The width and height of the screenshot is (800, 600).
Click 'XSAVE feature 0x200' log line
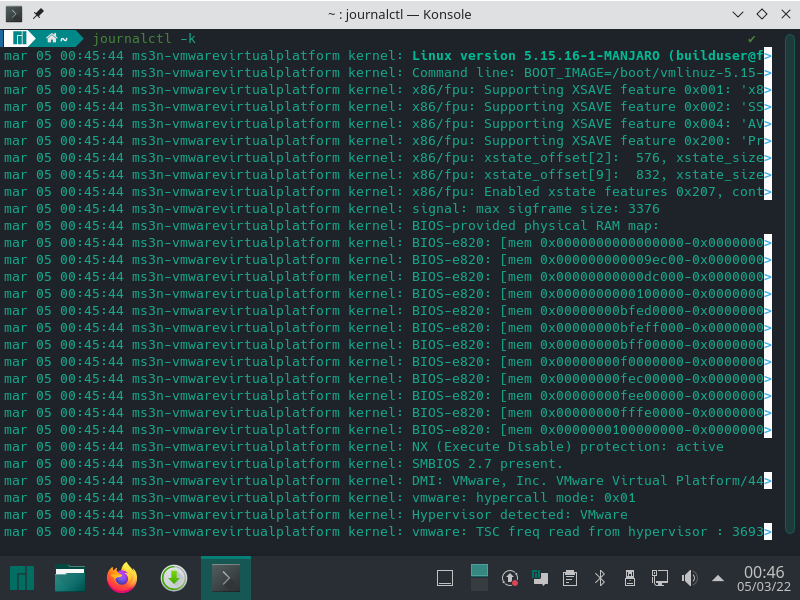click(387, 141)
